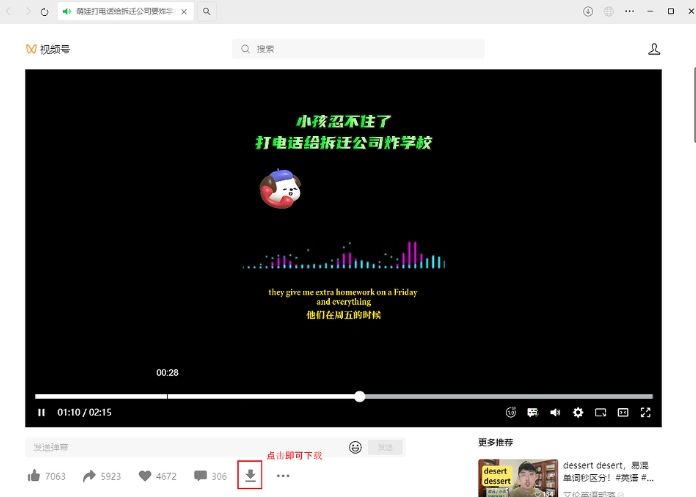Image resolution: width=696 pixels, height=497 pixels.
Task: Open the user profile icon
Action: (x=654, y=49)
